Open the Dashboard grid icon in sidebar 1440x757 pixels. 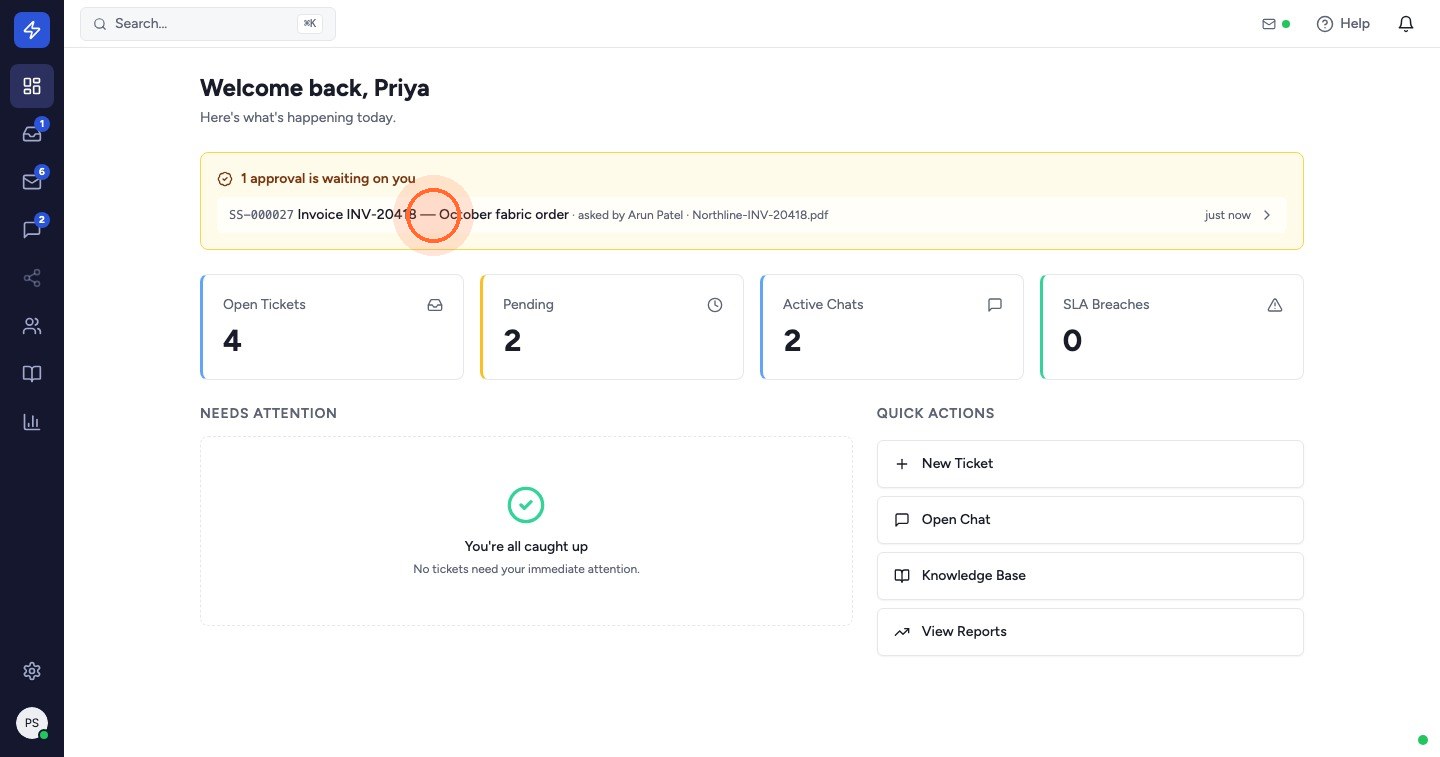click(x=32, y=86)
